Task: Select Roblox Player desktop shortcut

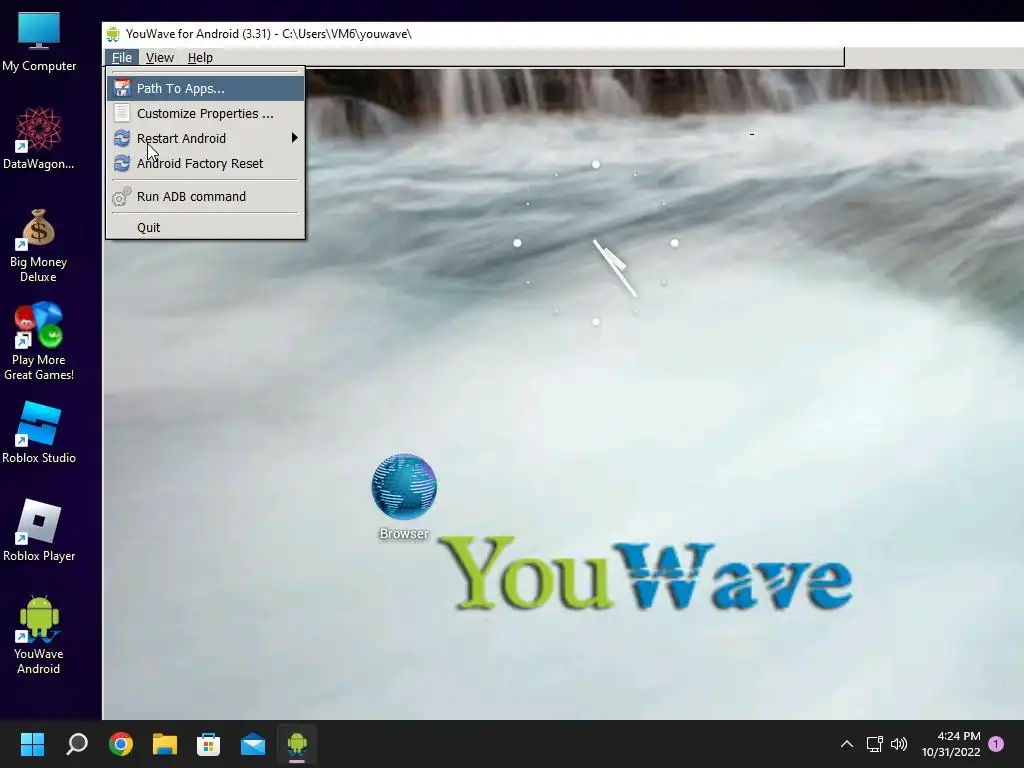Action: pyautogui.click(x=39, y=531)
